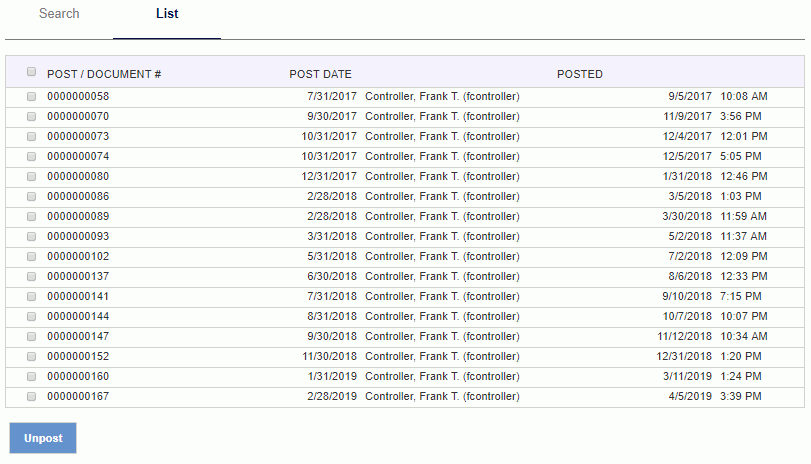The height and width of the screenshot is (464, 811).
Task: Toggle the checkbox for document 0000000141
Action: coord(31,297)
